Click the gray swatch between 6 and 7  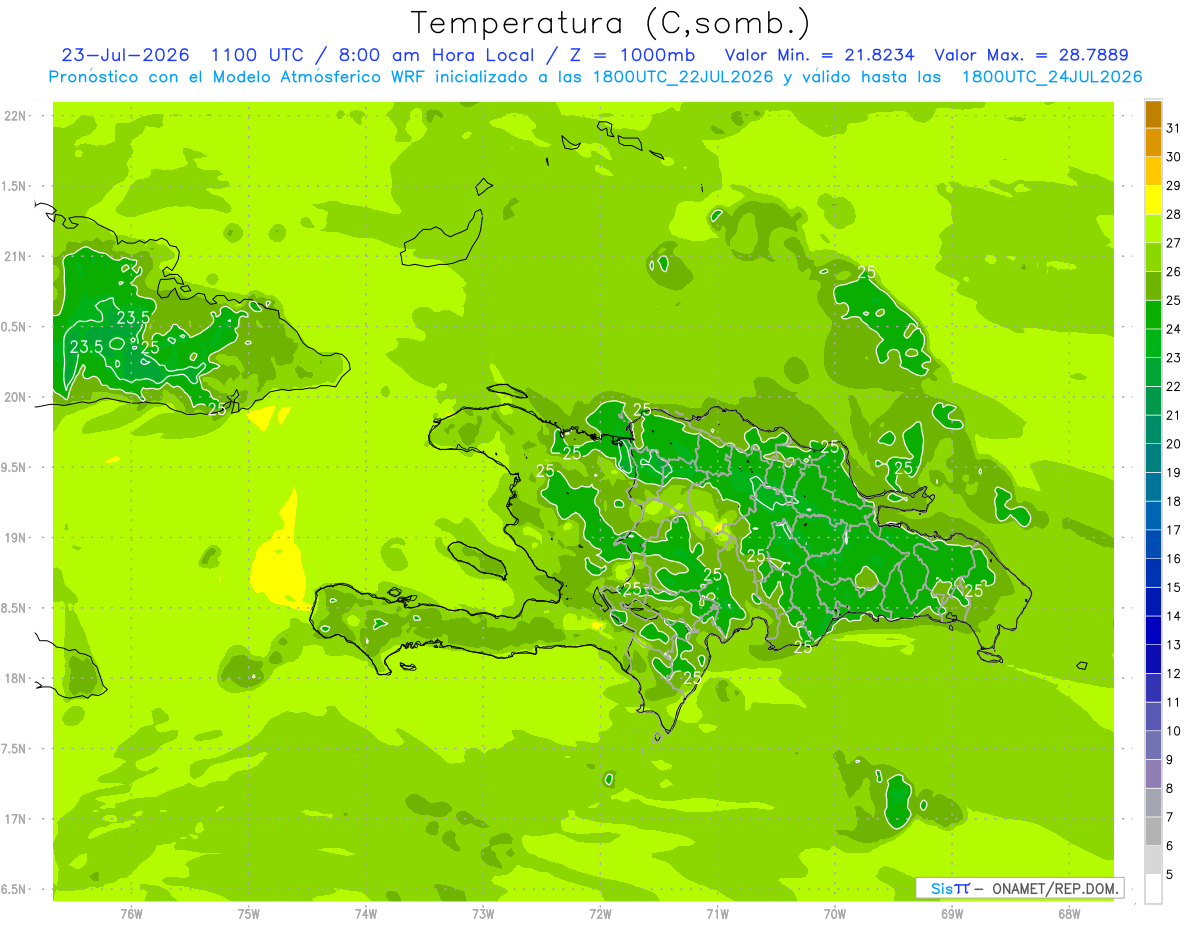(x=1153, y=832)
